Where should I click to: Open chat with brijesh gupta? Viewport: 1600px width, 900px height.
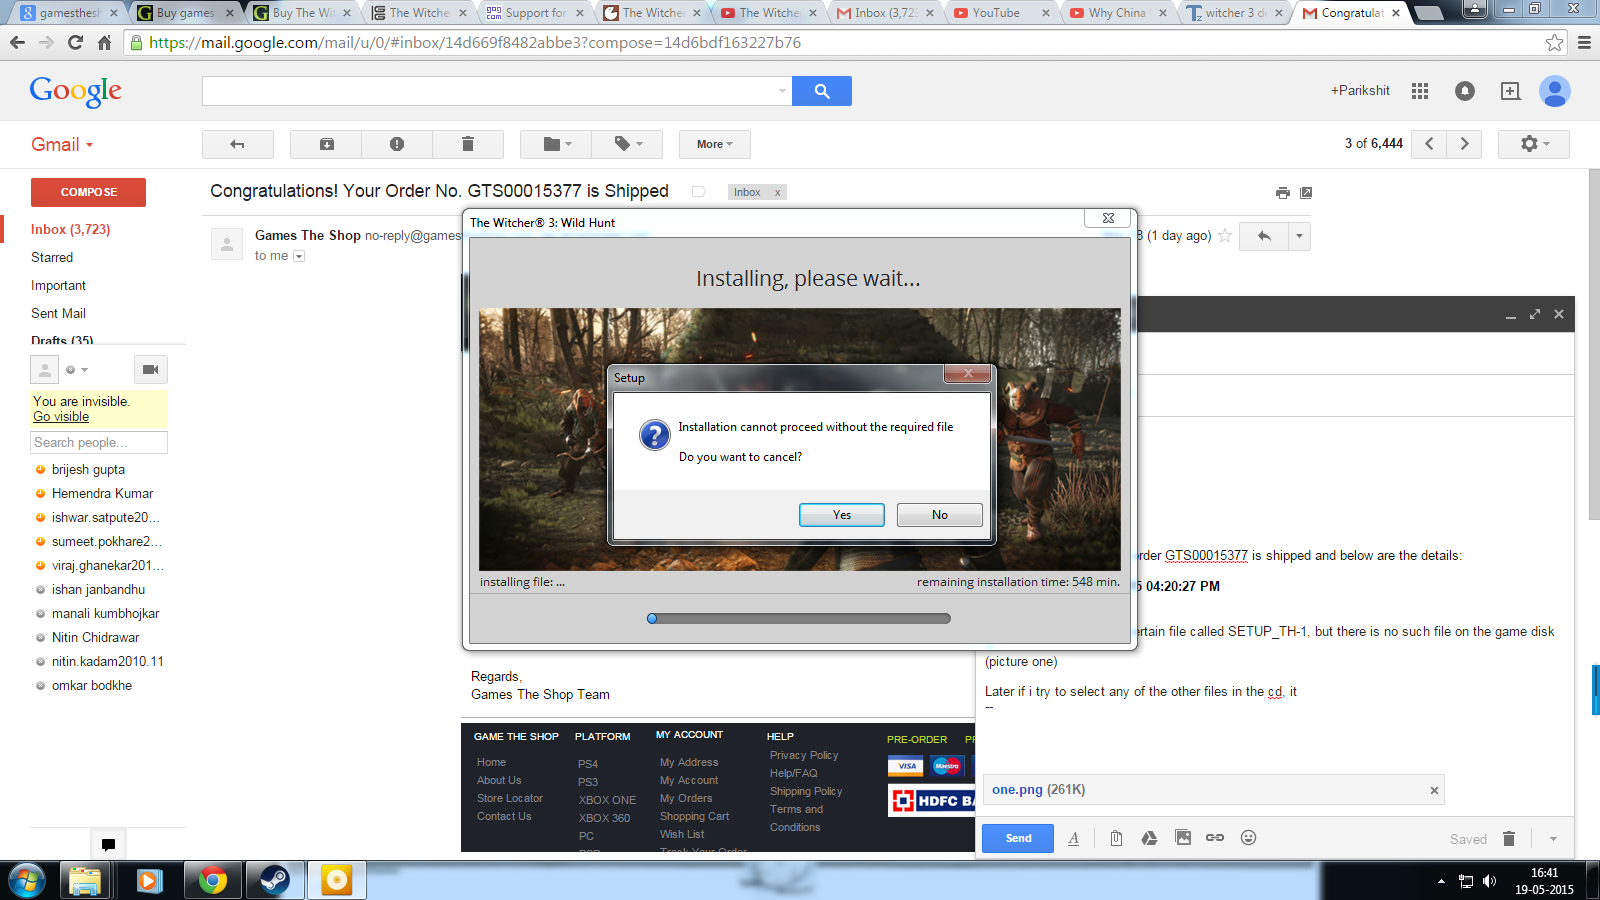pos(88,469)
